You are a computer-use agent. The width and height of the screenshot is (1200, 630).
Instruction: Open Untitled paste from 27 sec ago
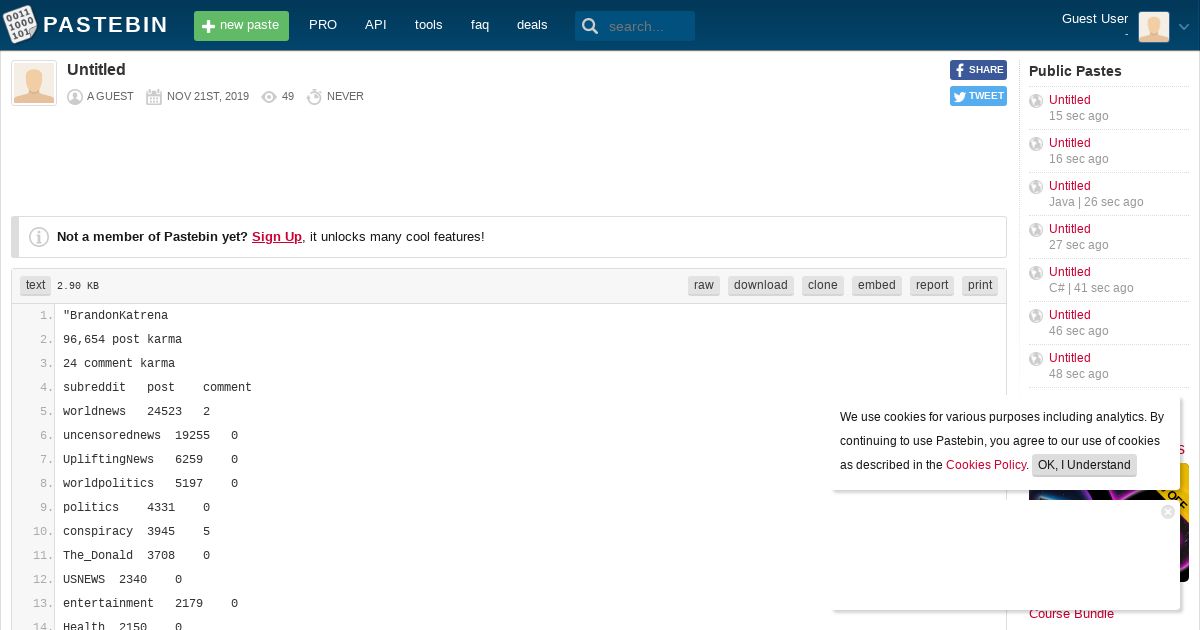[1070, 229]
